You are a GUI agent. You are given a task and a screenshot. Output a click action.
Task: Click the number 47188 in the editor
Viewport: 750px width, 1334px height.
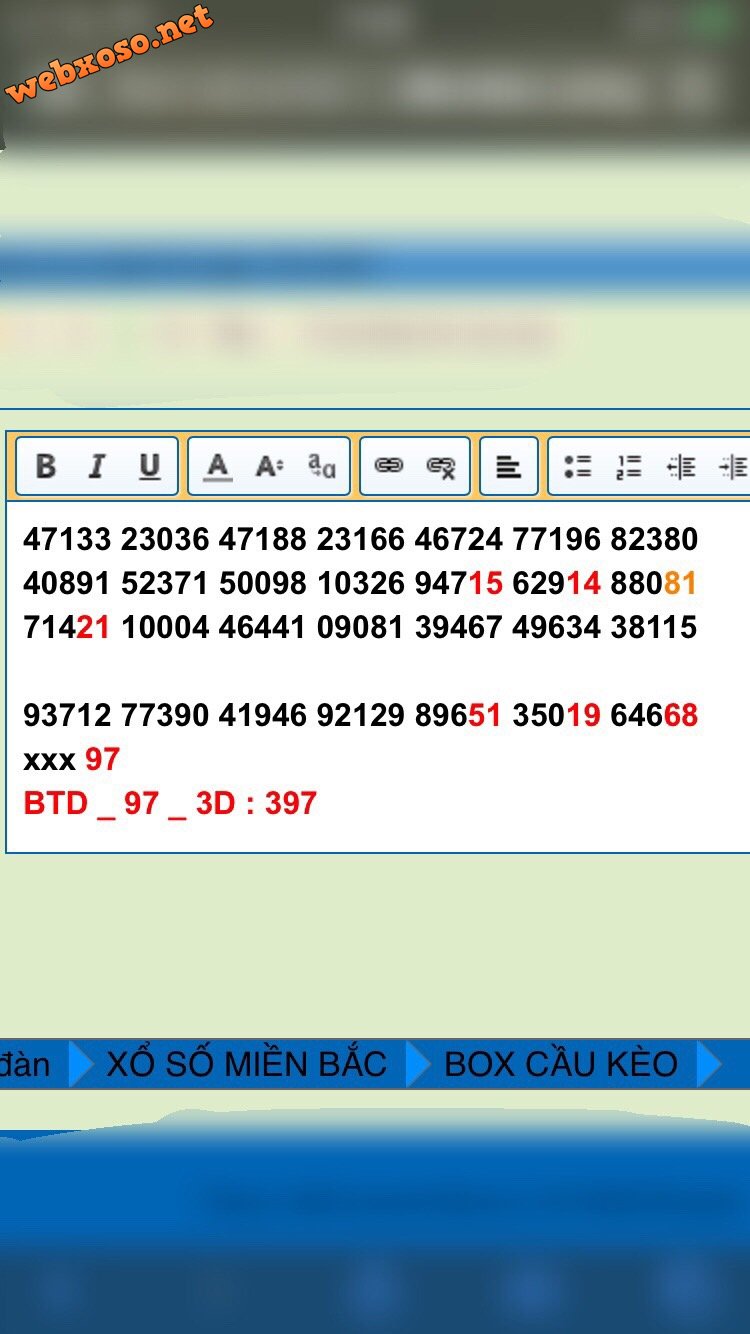click(x=263, y=539)
